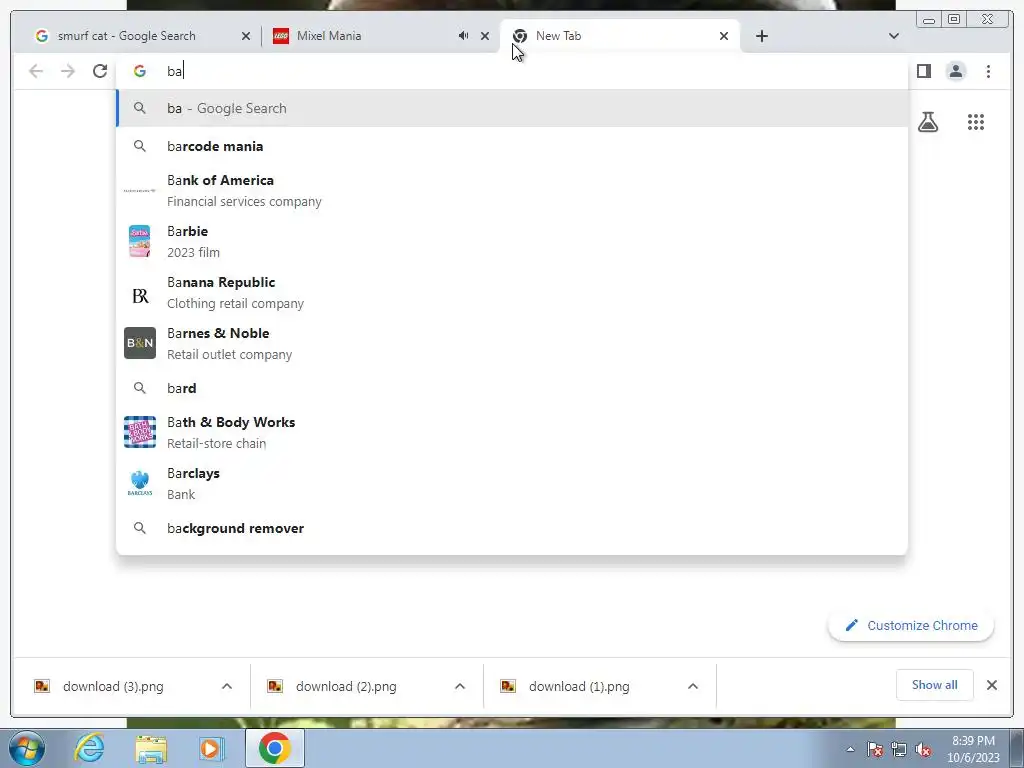Open the Chrome side panel icon
Viewport: 1024px width, 768px height.
pyautogui.click(x=923, y=71)
